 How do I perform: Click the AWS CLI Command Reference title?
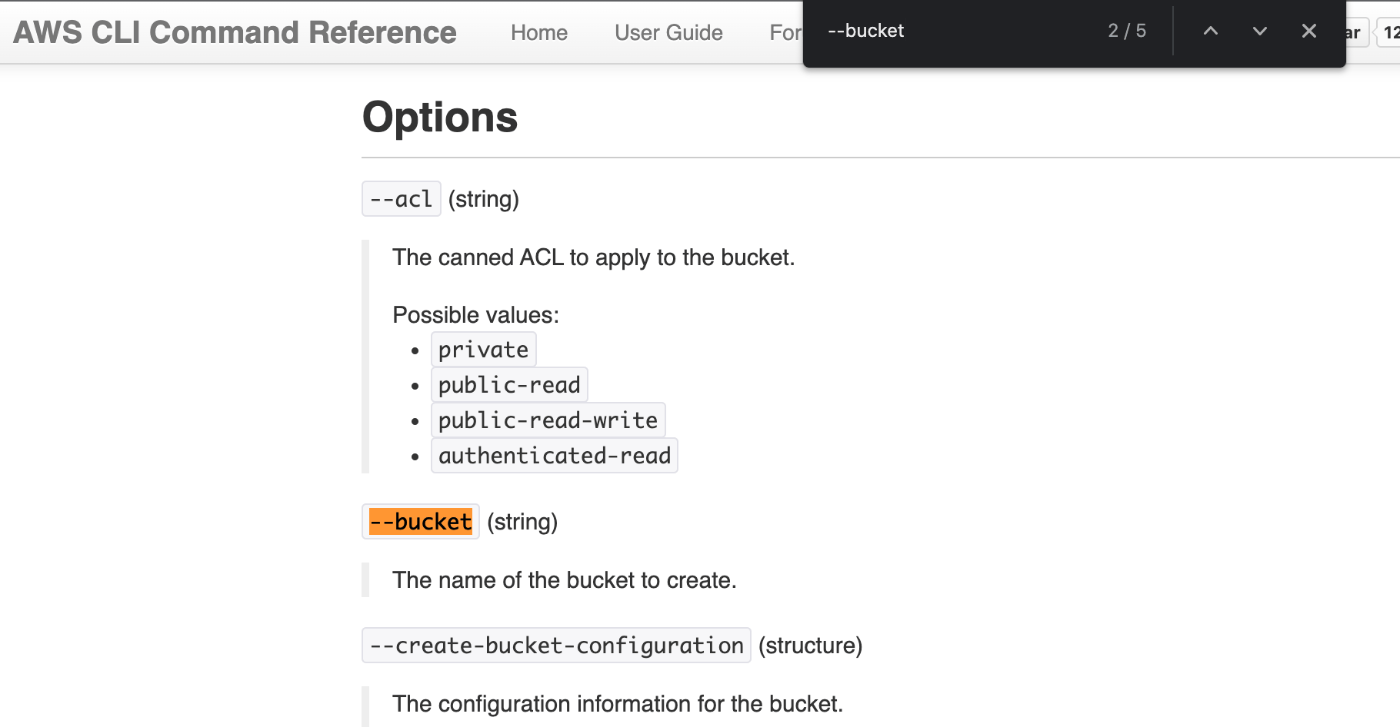click(235, 32)
